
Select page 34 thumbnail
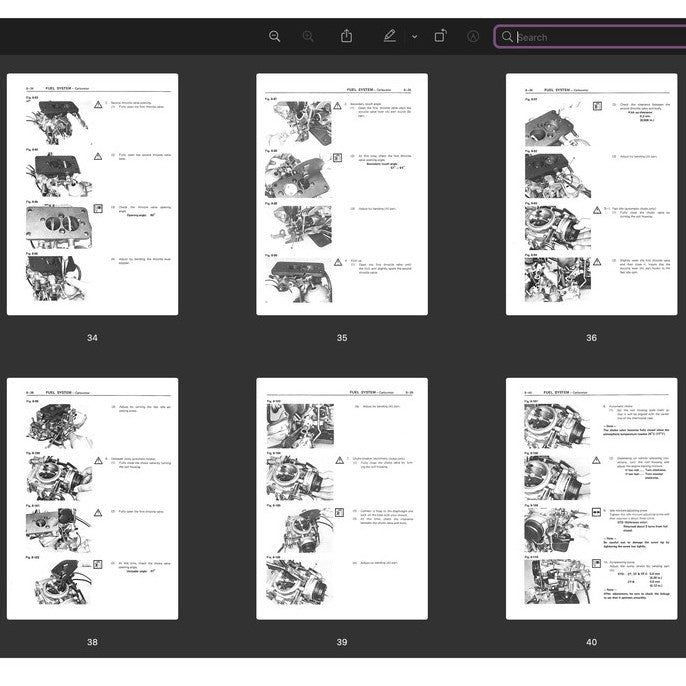pyautogui.click(x=92, y=194)
